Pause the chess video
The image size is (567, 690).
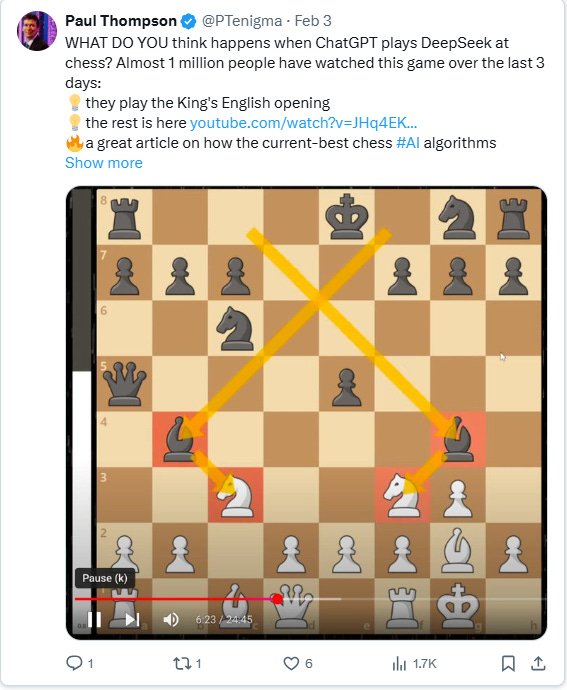coord(95,620)
